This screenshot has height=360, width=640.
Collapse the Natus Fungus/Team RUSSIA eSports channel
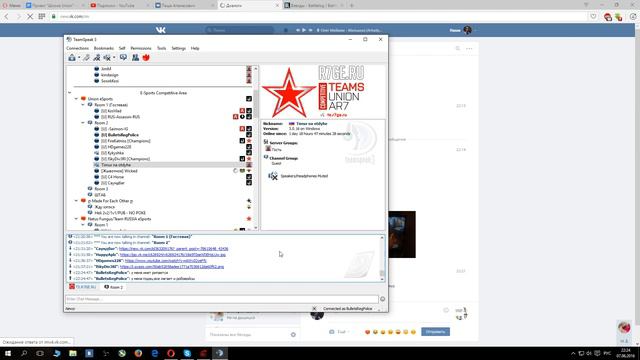point(76,219)
